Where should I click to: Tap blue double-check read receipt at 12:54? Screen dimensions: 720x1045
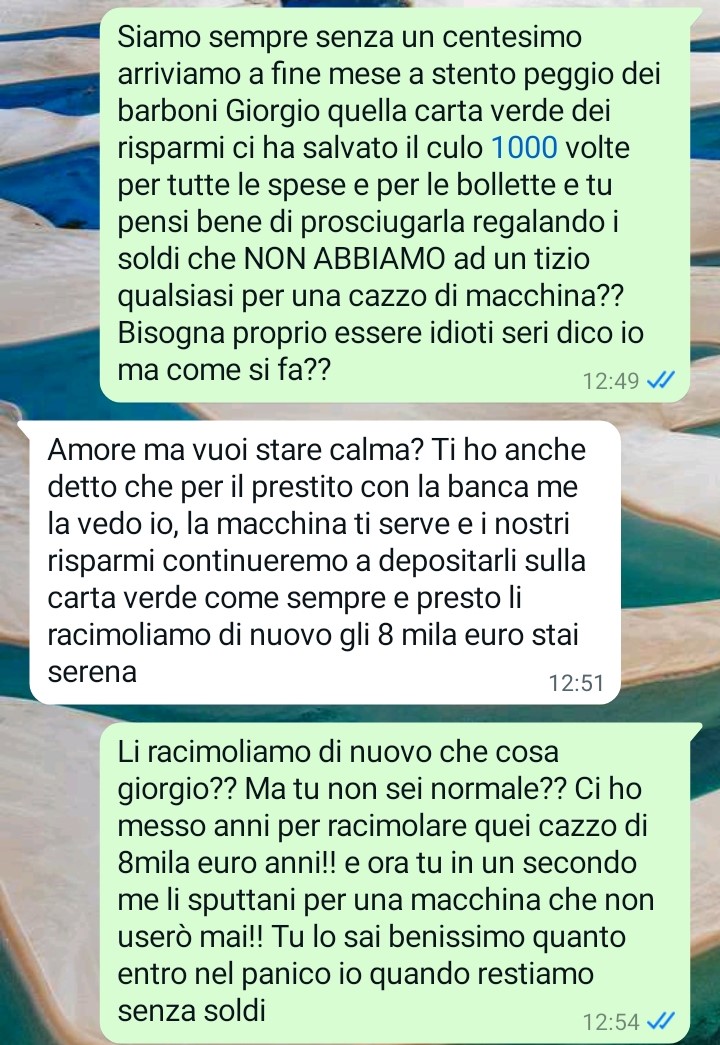661,1021
